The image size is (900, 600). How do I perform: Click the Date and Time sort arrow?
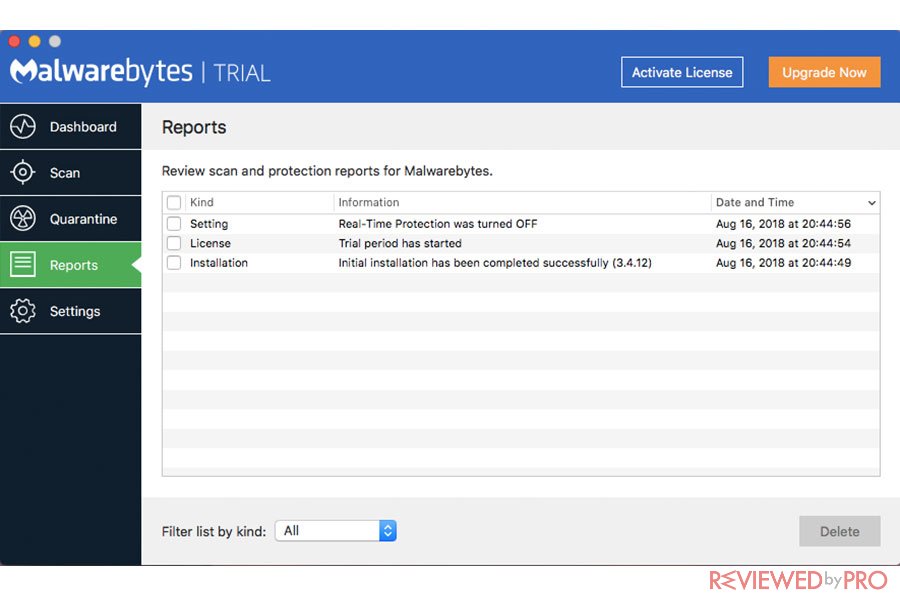pyautogui.click(x=871, y=203)
